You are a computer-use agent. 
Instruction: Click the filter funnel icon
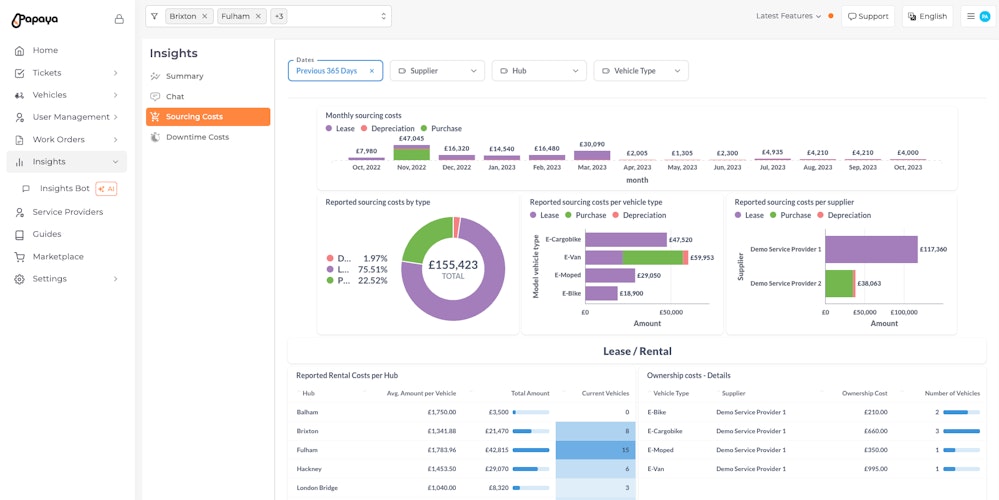pos(155,17)
